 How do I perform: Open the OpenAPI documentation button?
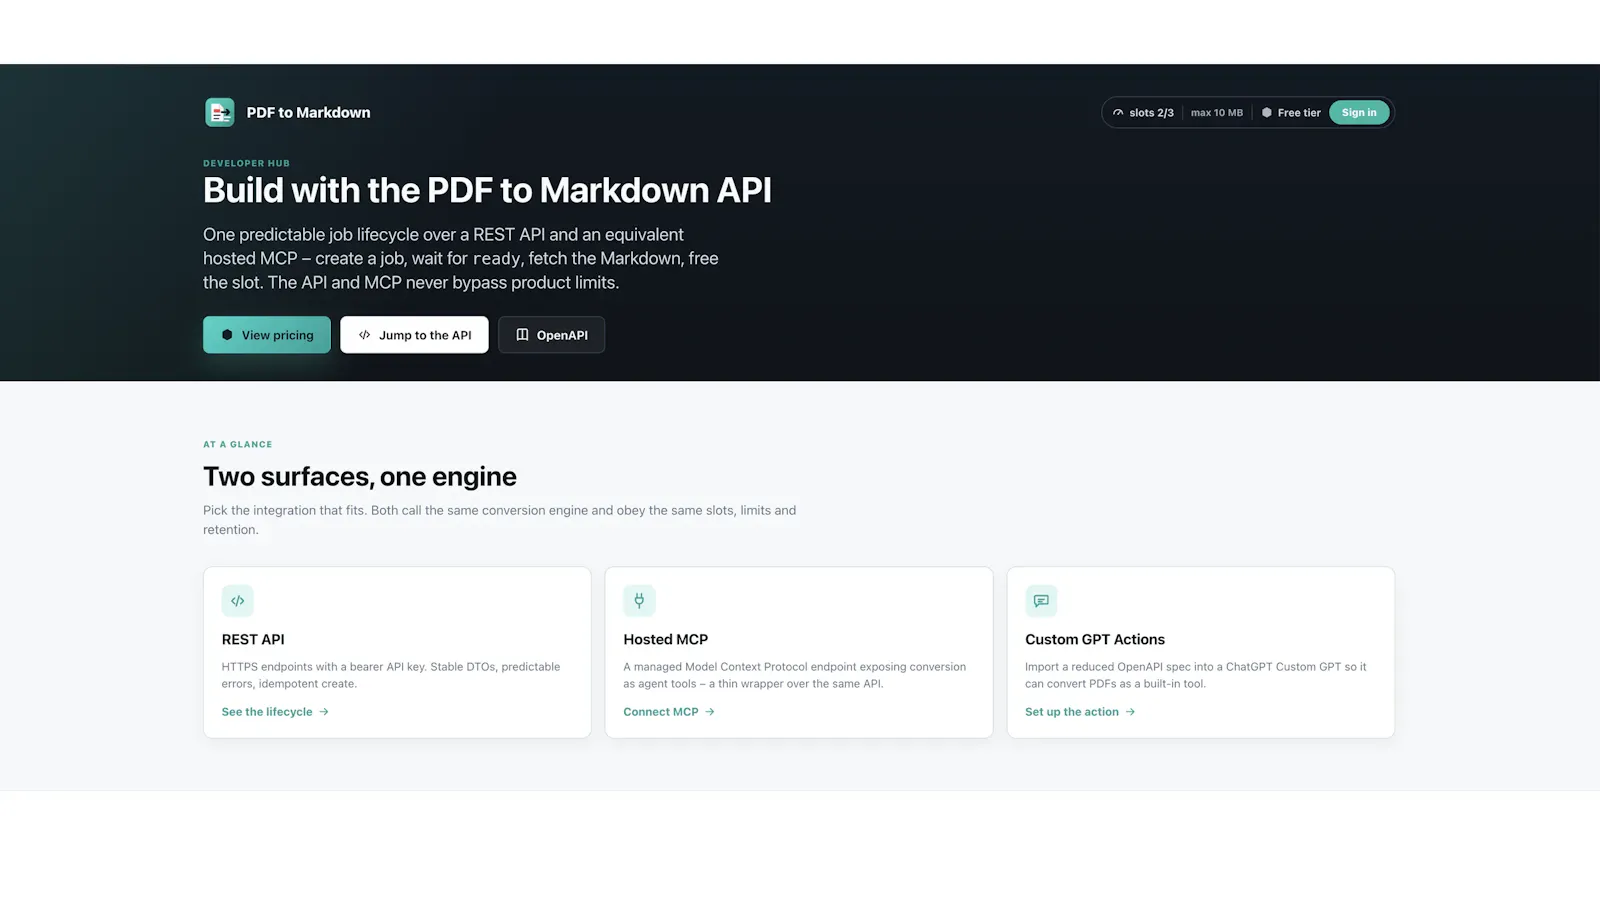(552, 335)
